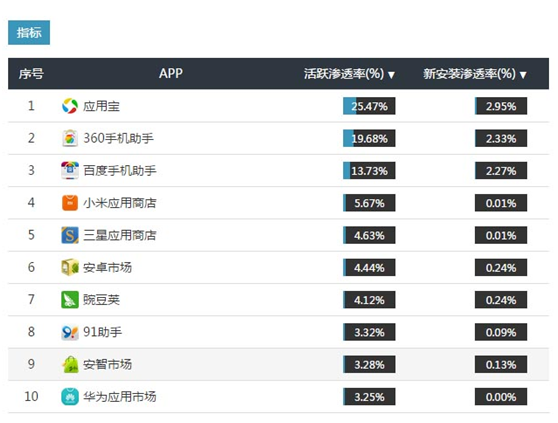This screenshot has height=423, width=558.
Task: Click rank number 10
Action: 31,396
